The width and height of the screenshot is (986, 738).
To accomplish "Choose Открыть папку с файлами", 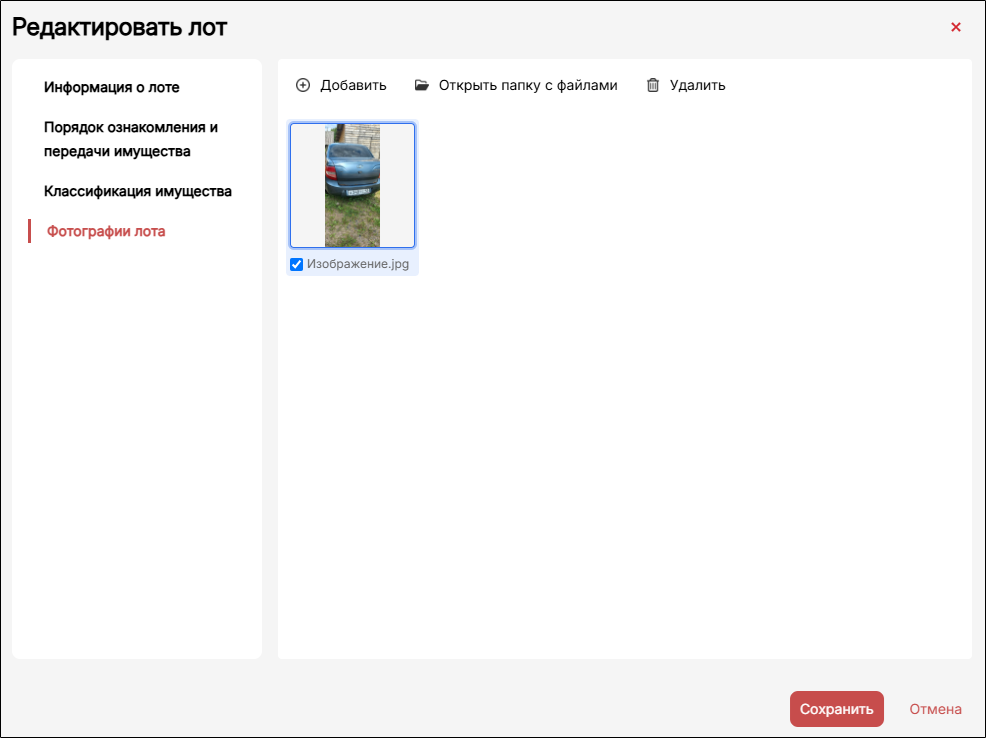I will 528,85.
